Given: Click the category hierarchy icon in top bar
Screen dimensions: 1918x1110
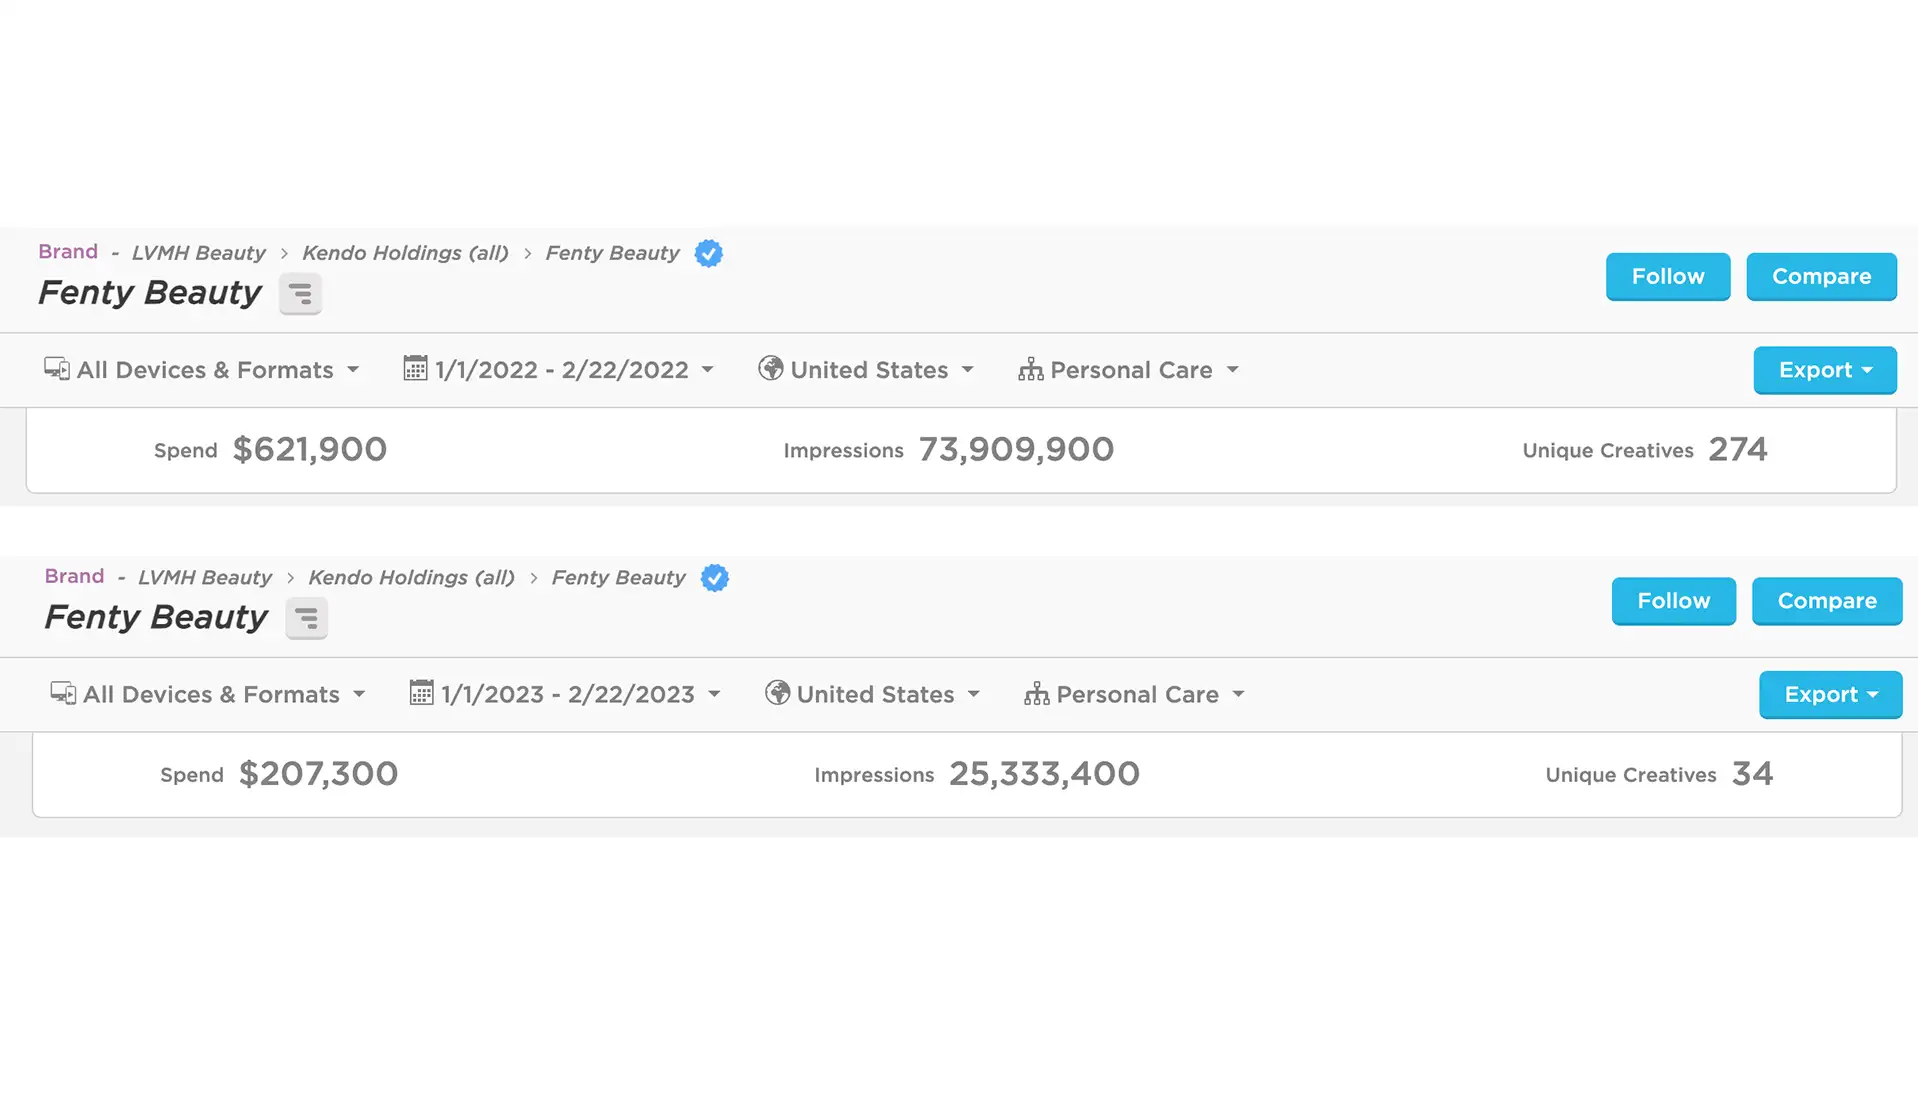Looking at the screenshot, I should coord(1031,370).
